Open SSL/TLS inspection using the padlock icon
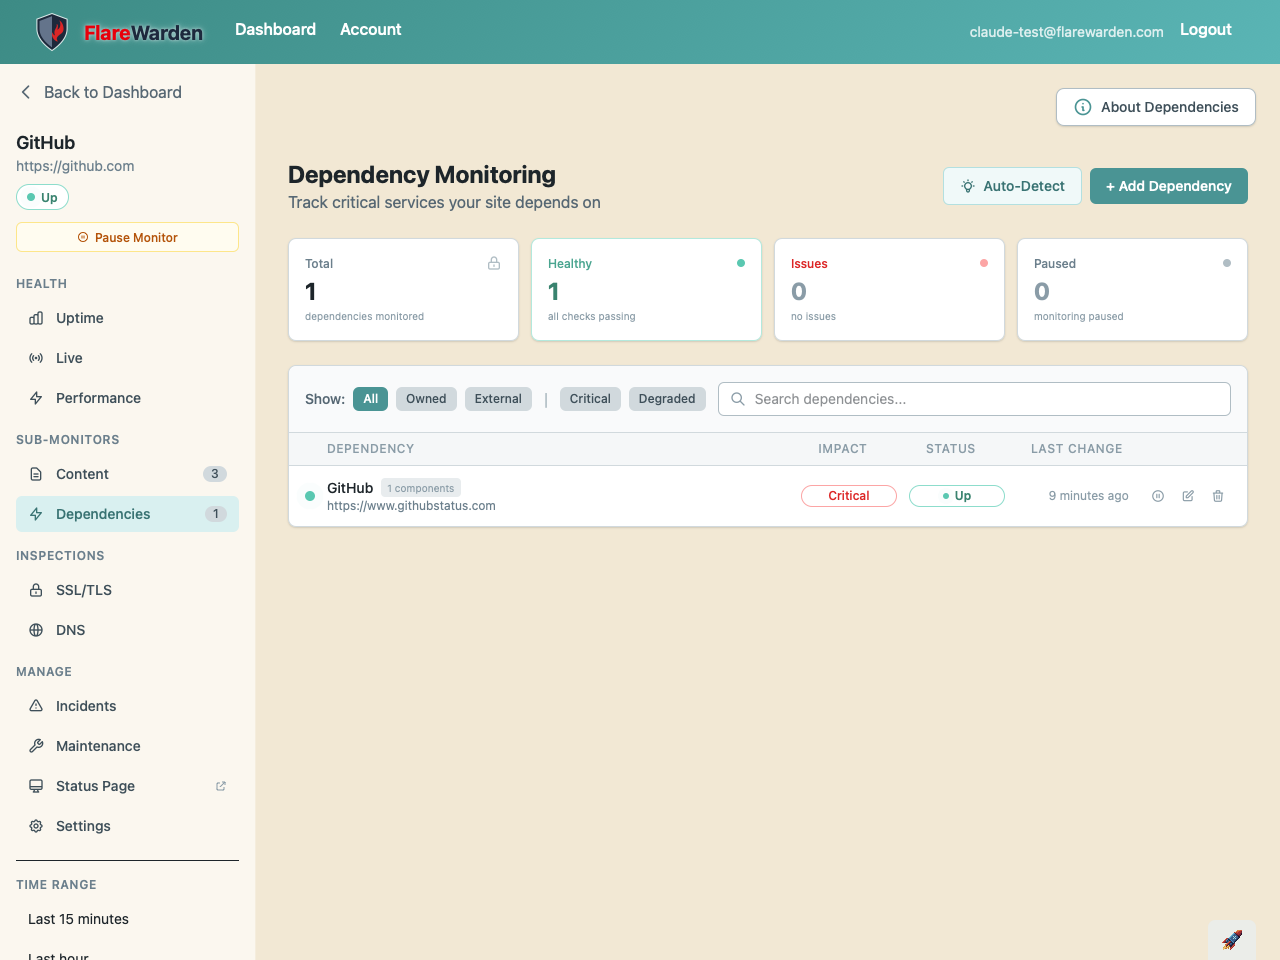Screen dimensions: 1280x960 click(36, 590)
